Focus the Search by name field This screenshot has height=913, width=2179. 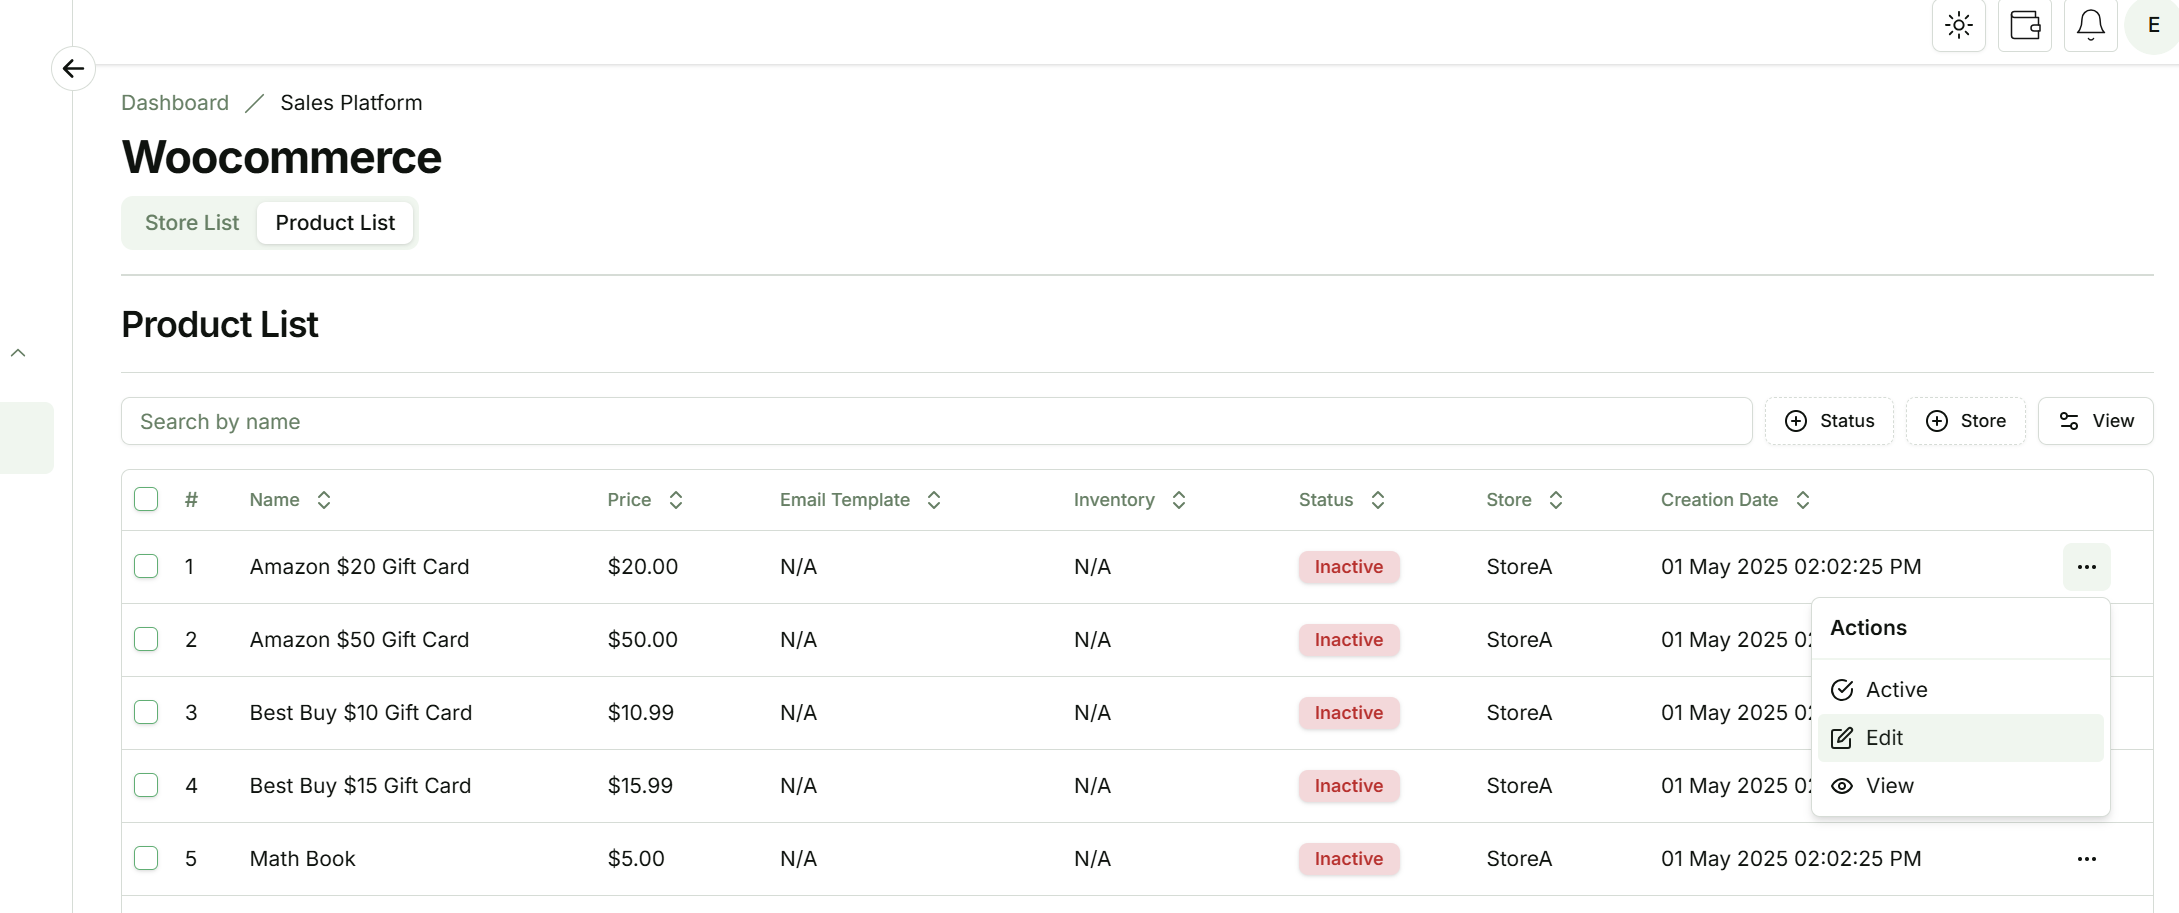coord(936,421)
